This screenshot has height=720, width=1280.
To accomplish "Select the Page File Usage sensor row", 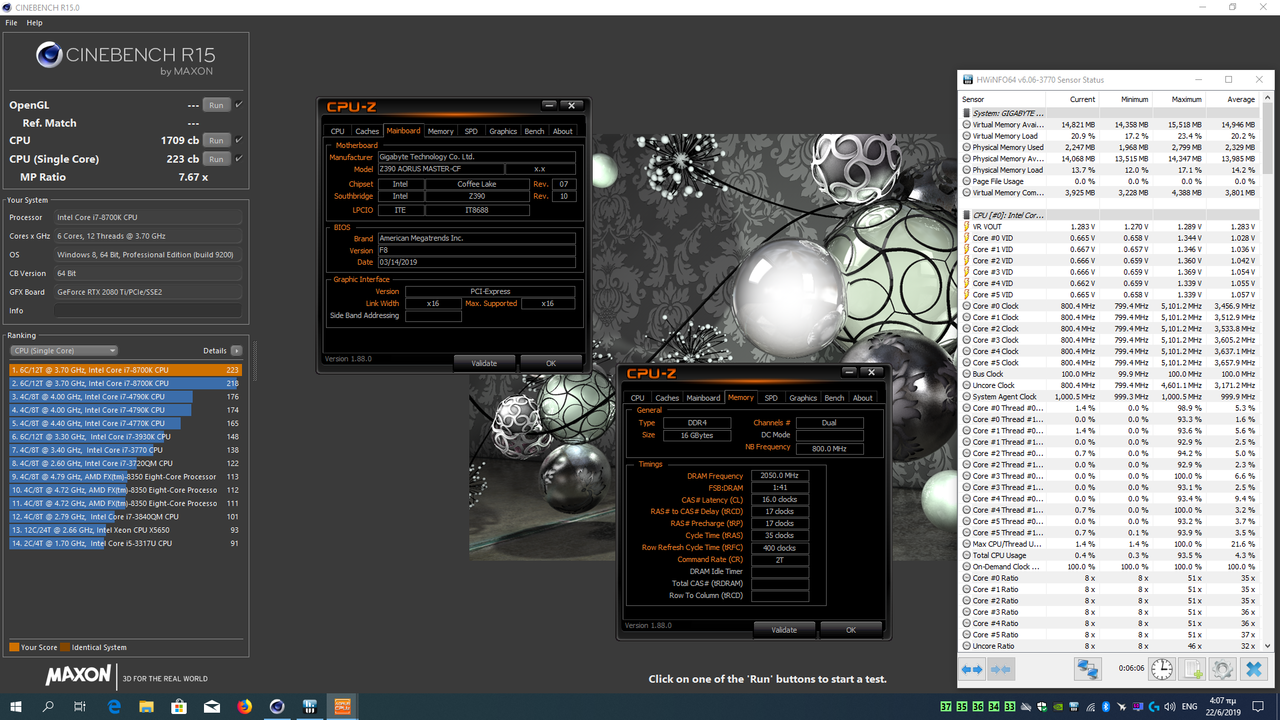I will (x=1109, y=181).
